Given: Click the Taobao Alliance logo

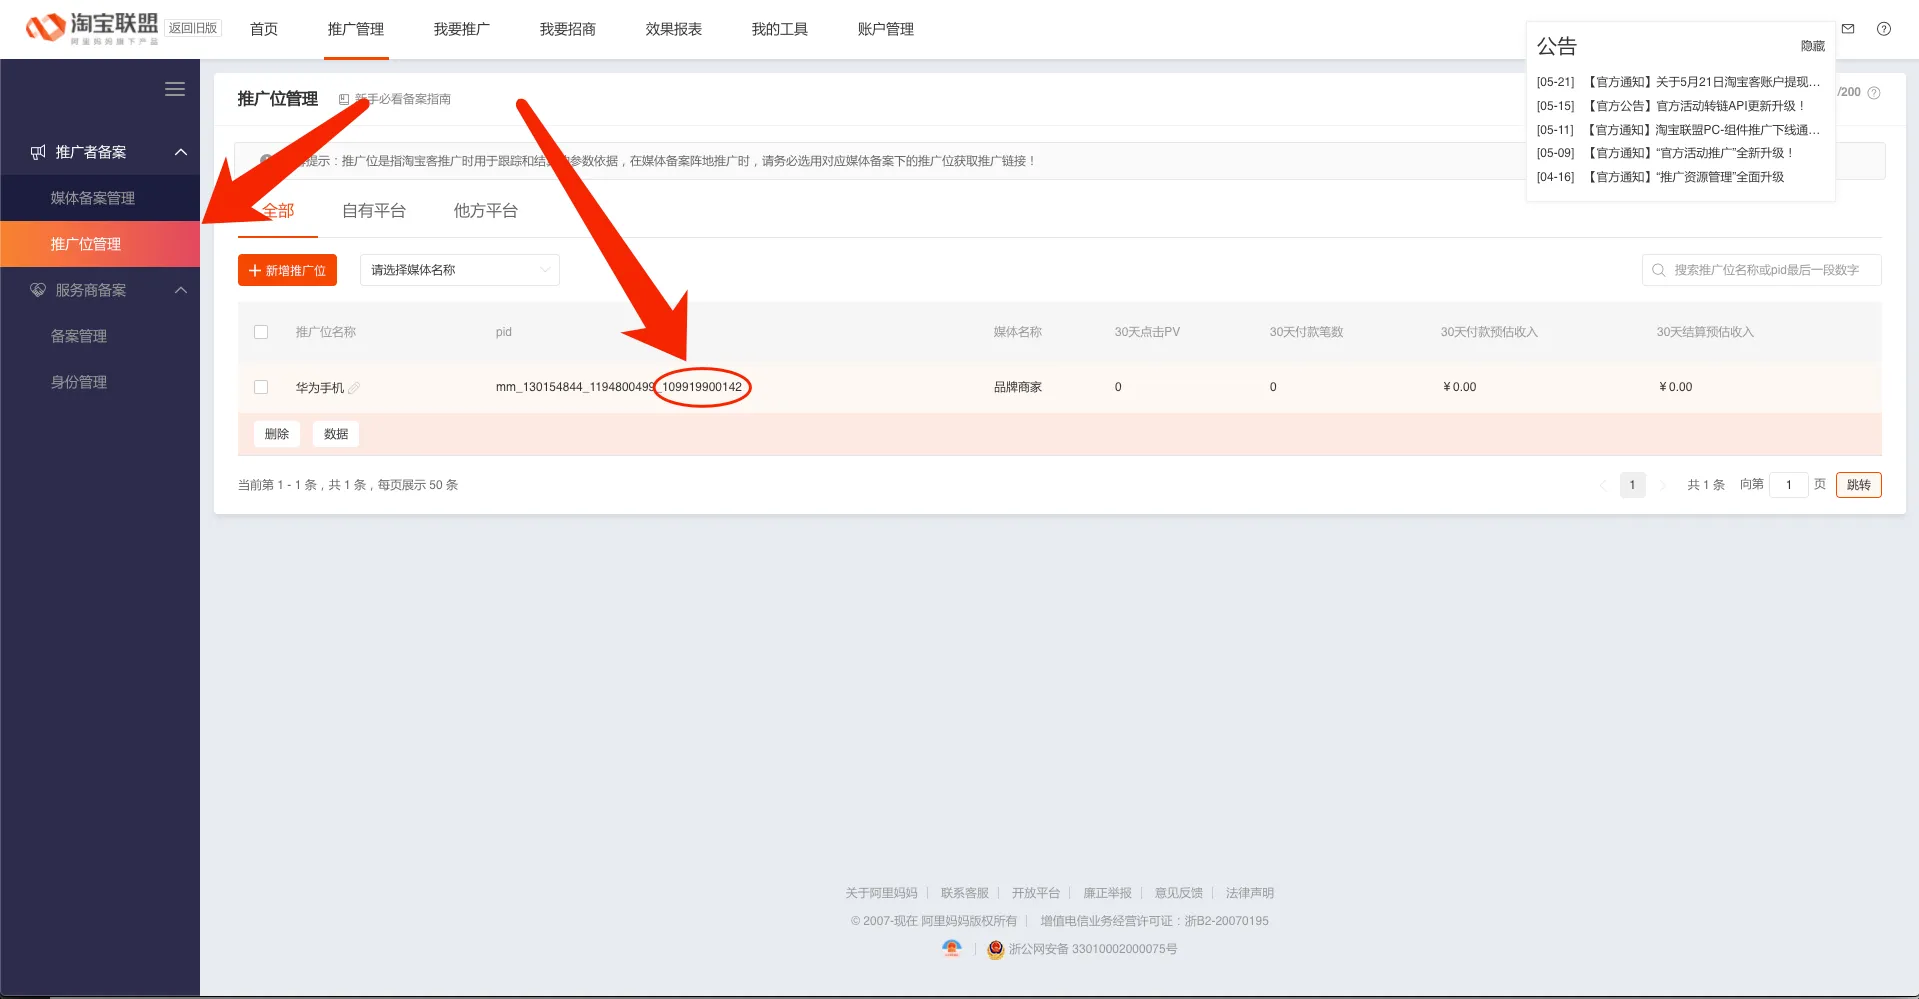Looking at the screenshot, I should pos(92,28).
